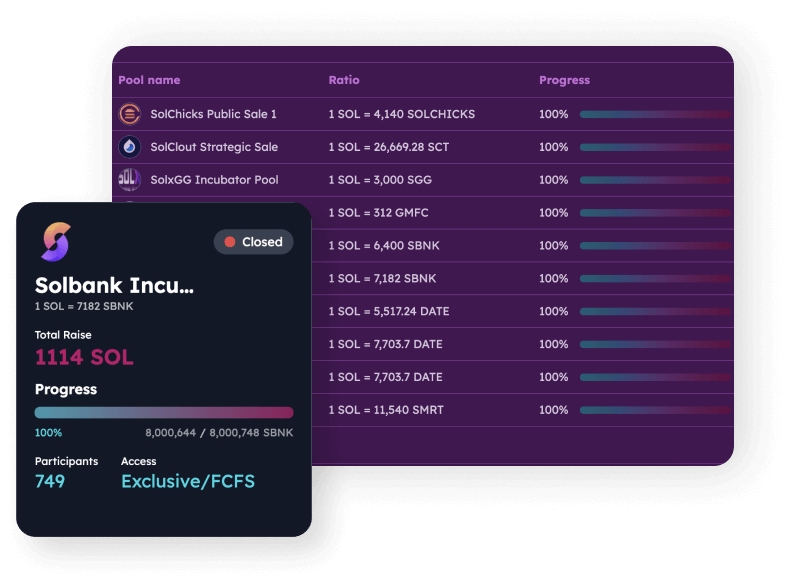Click ratio '1 SOL = 6,400 SBNK'
Image resolution: width=793 pixels, height=581 pixels.
pos(384,246)
